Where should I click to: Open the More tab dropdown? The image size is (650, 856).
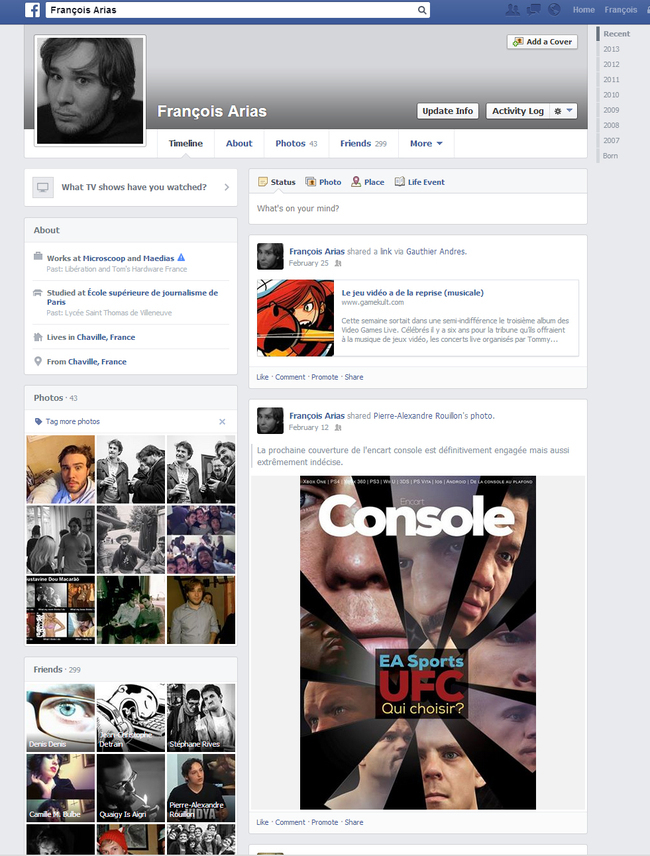(426, 144)
